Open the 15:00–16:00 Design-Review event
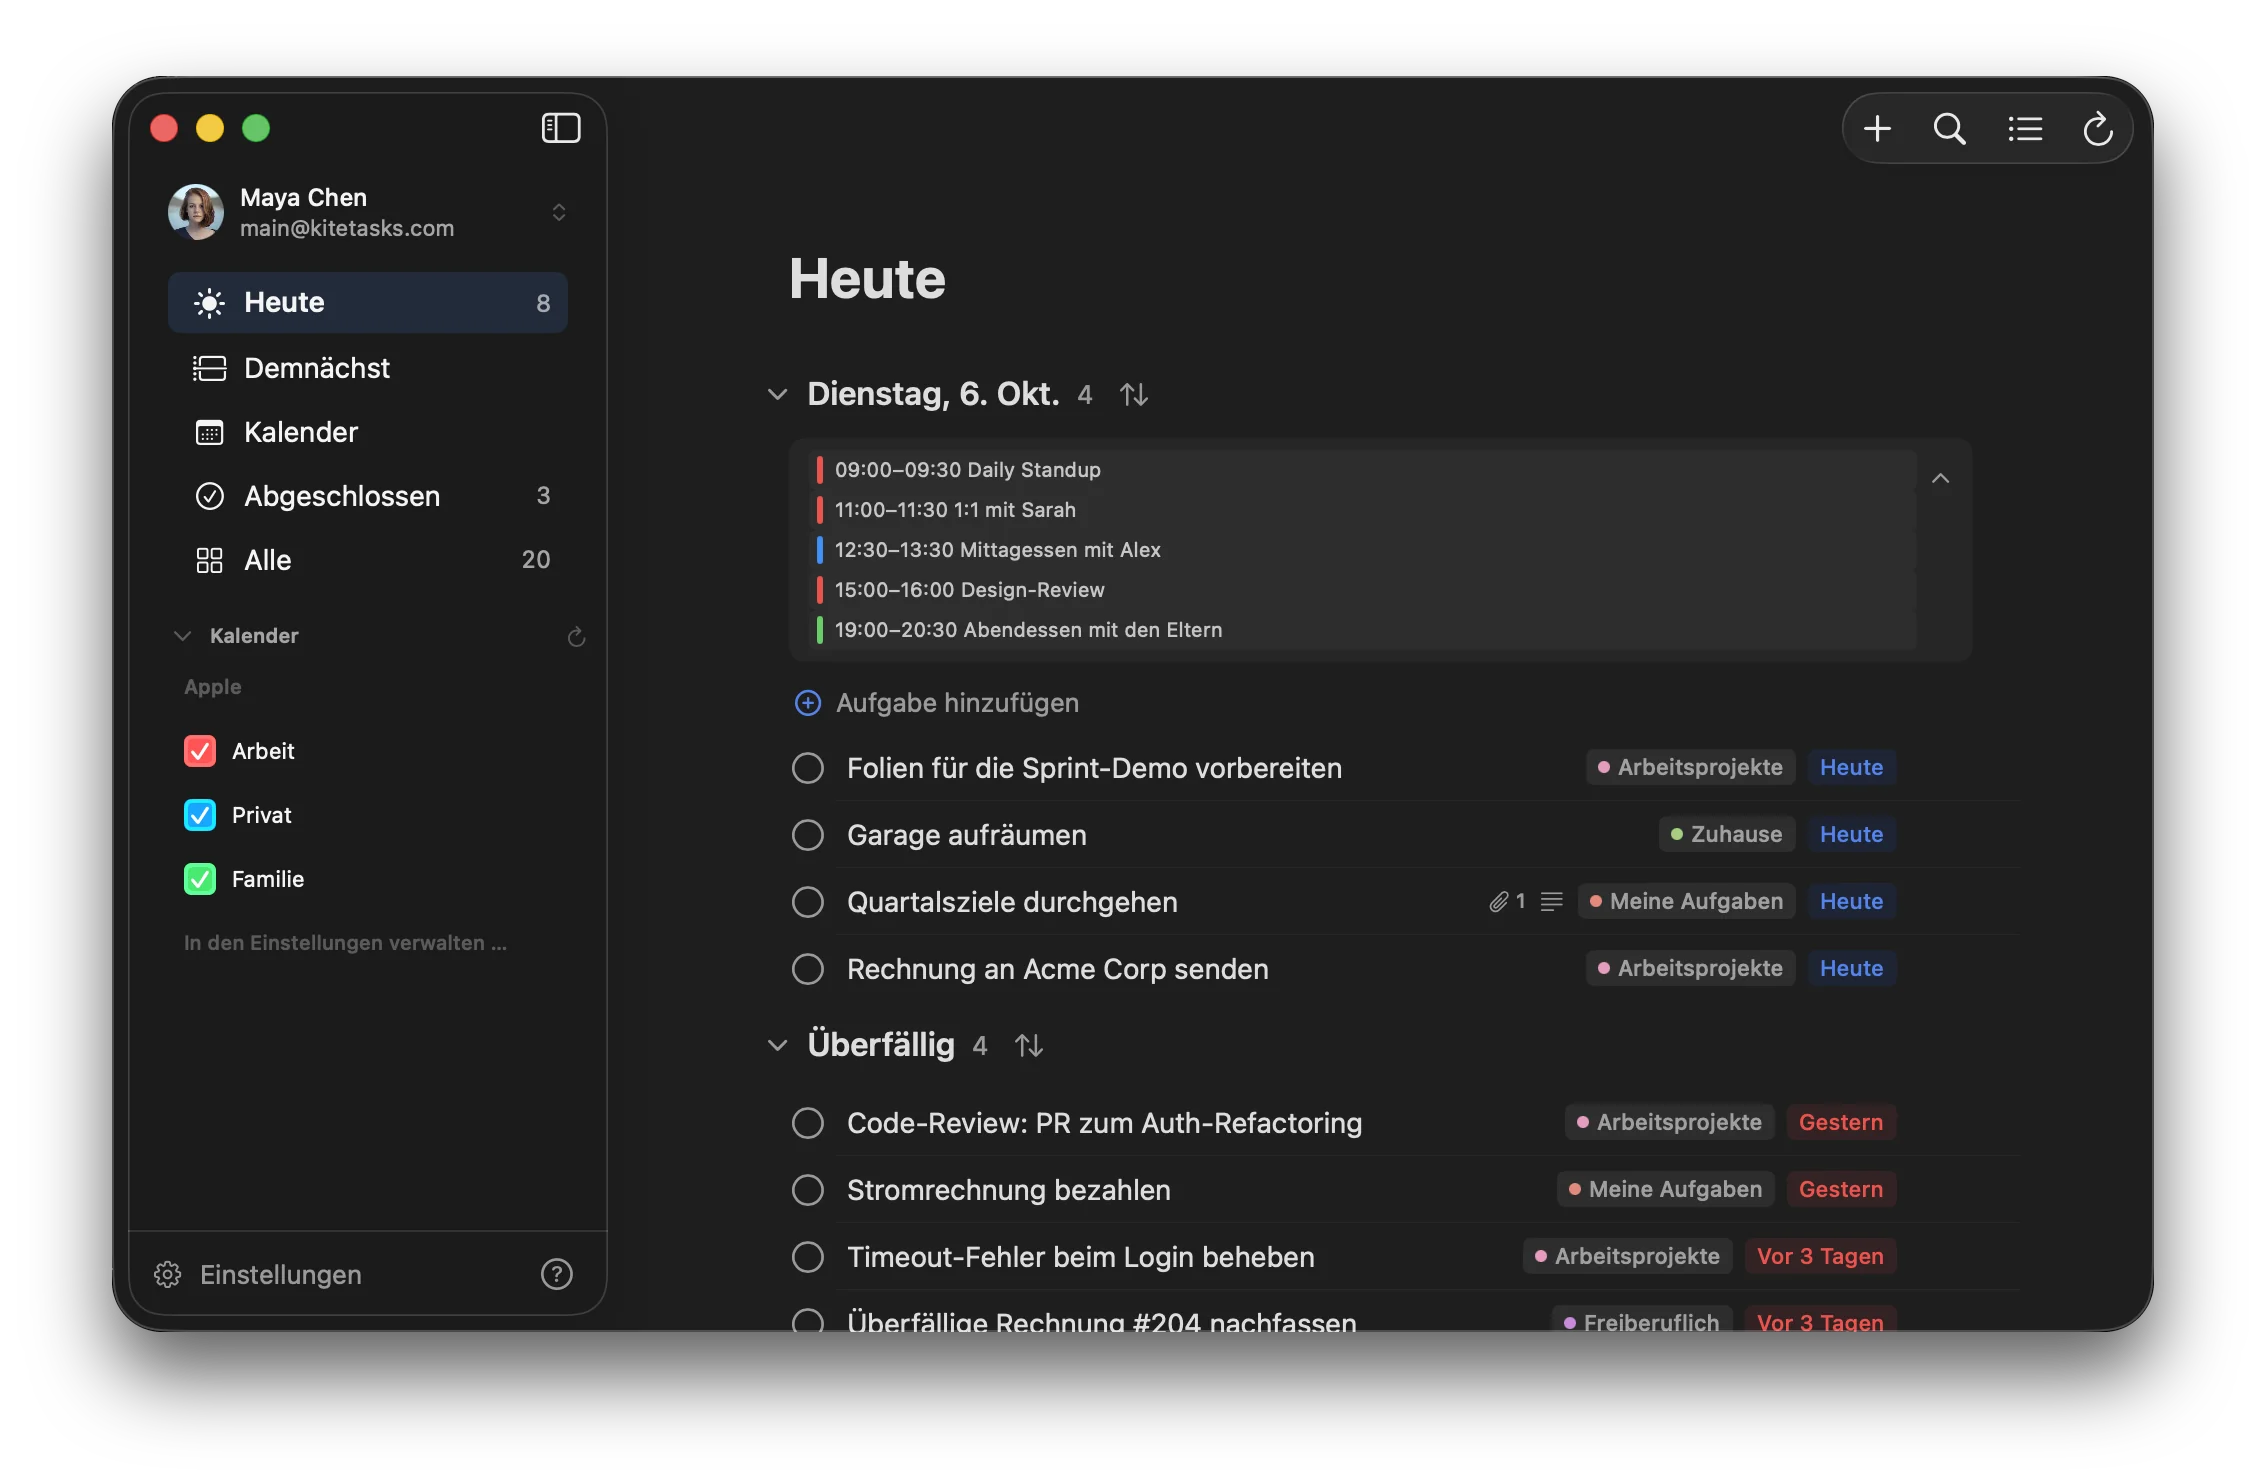The image size is (2266, 1480). pos(1362,590)
